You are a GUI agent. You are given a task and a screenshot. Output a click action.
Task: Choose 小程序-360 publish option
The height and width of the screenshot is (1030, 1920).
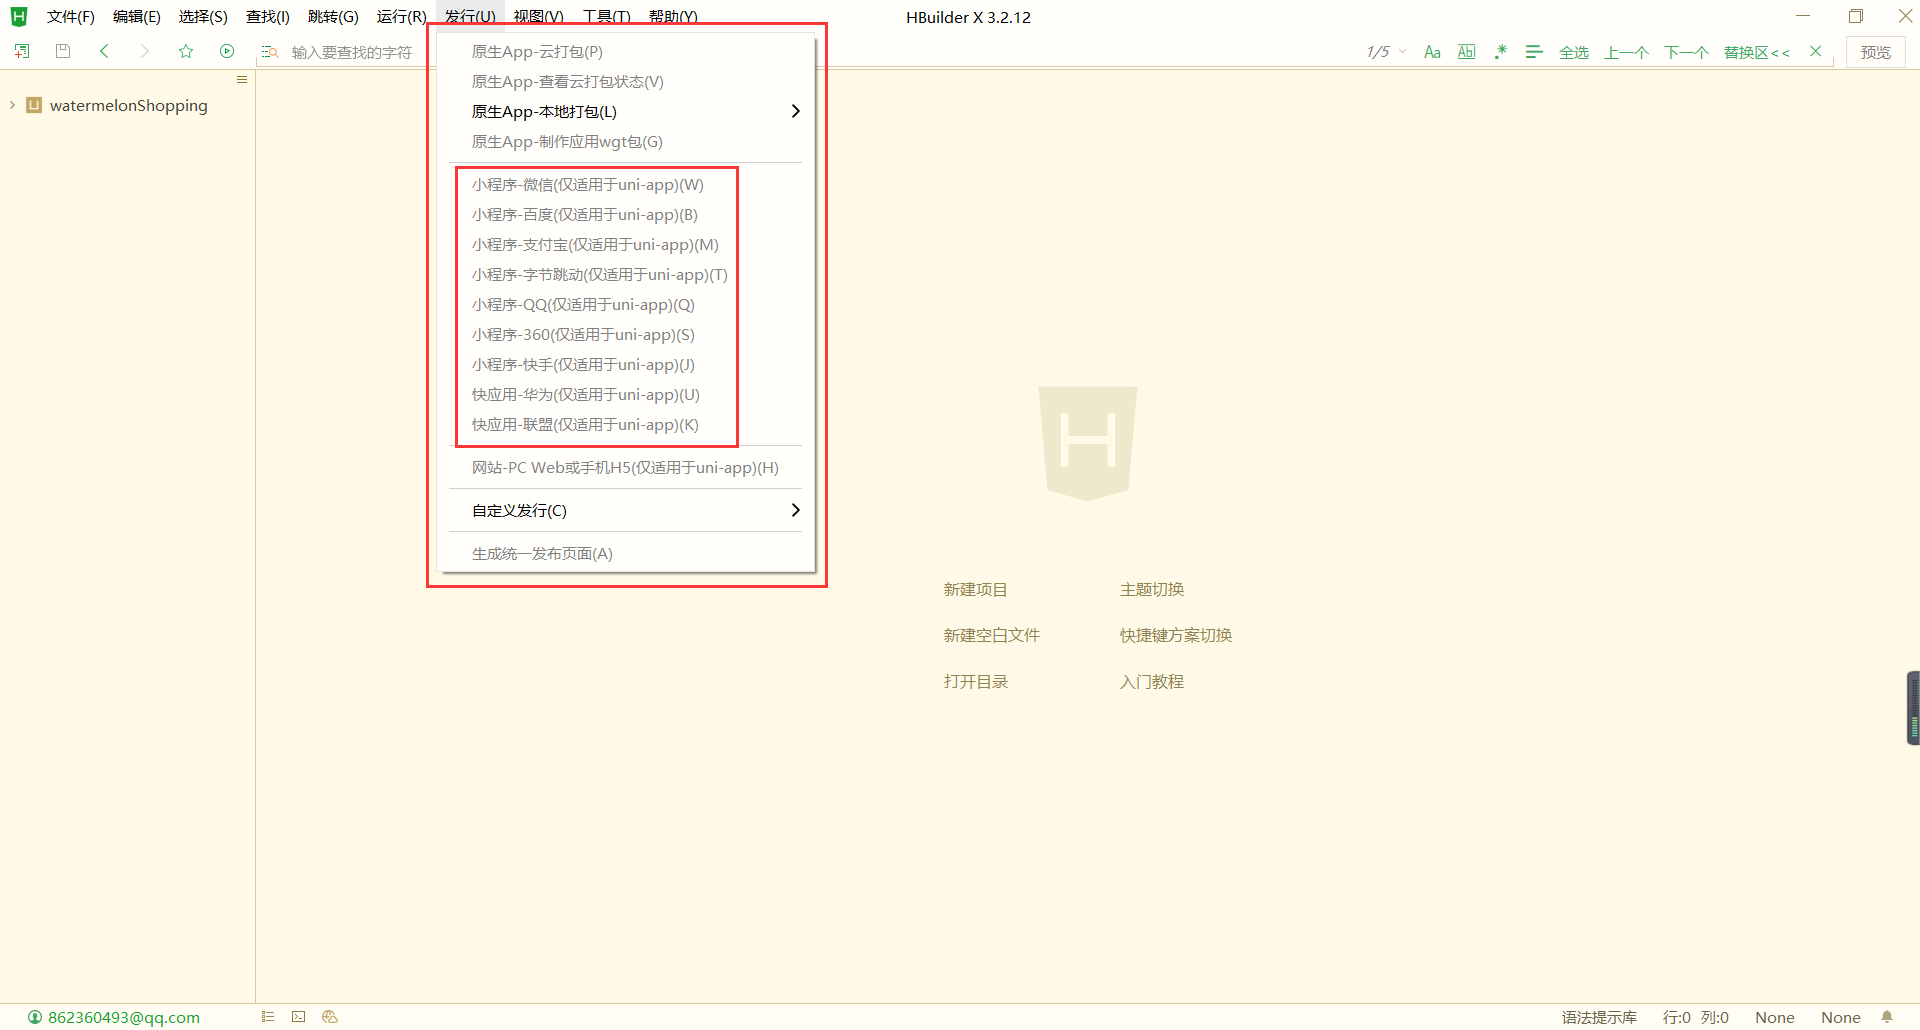583,335
